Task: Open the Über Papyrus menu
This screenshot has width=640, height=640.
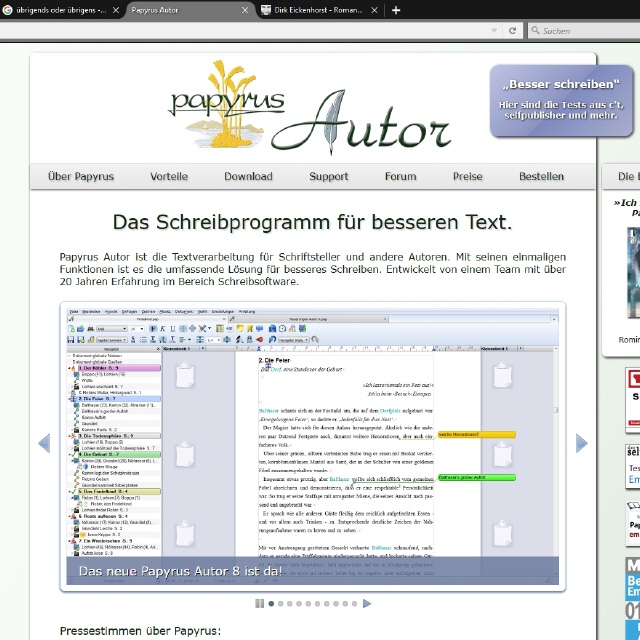Action: 81,176
